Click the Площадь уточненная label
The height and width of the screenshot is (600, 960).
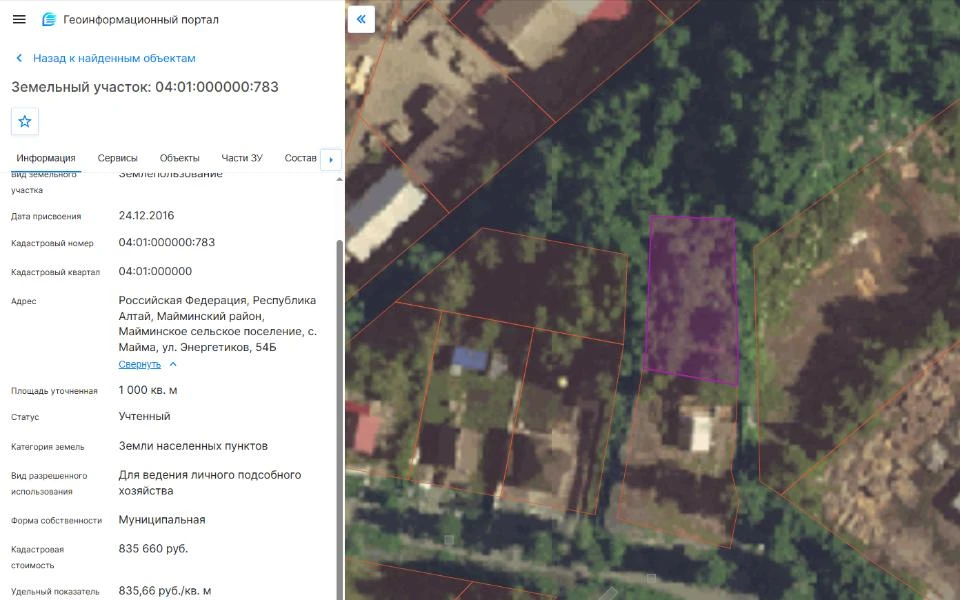click(x=54, y=391)
